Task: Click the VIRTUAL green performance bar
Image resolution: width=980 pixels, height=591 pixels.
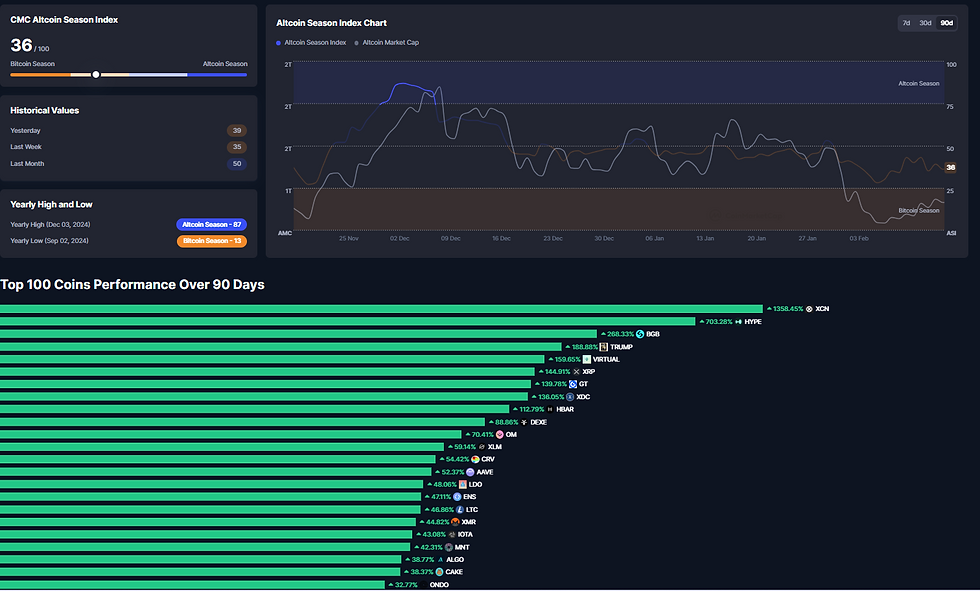Action: coord(272,359)
